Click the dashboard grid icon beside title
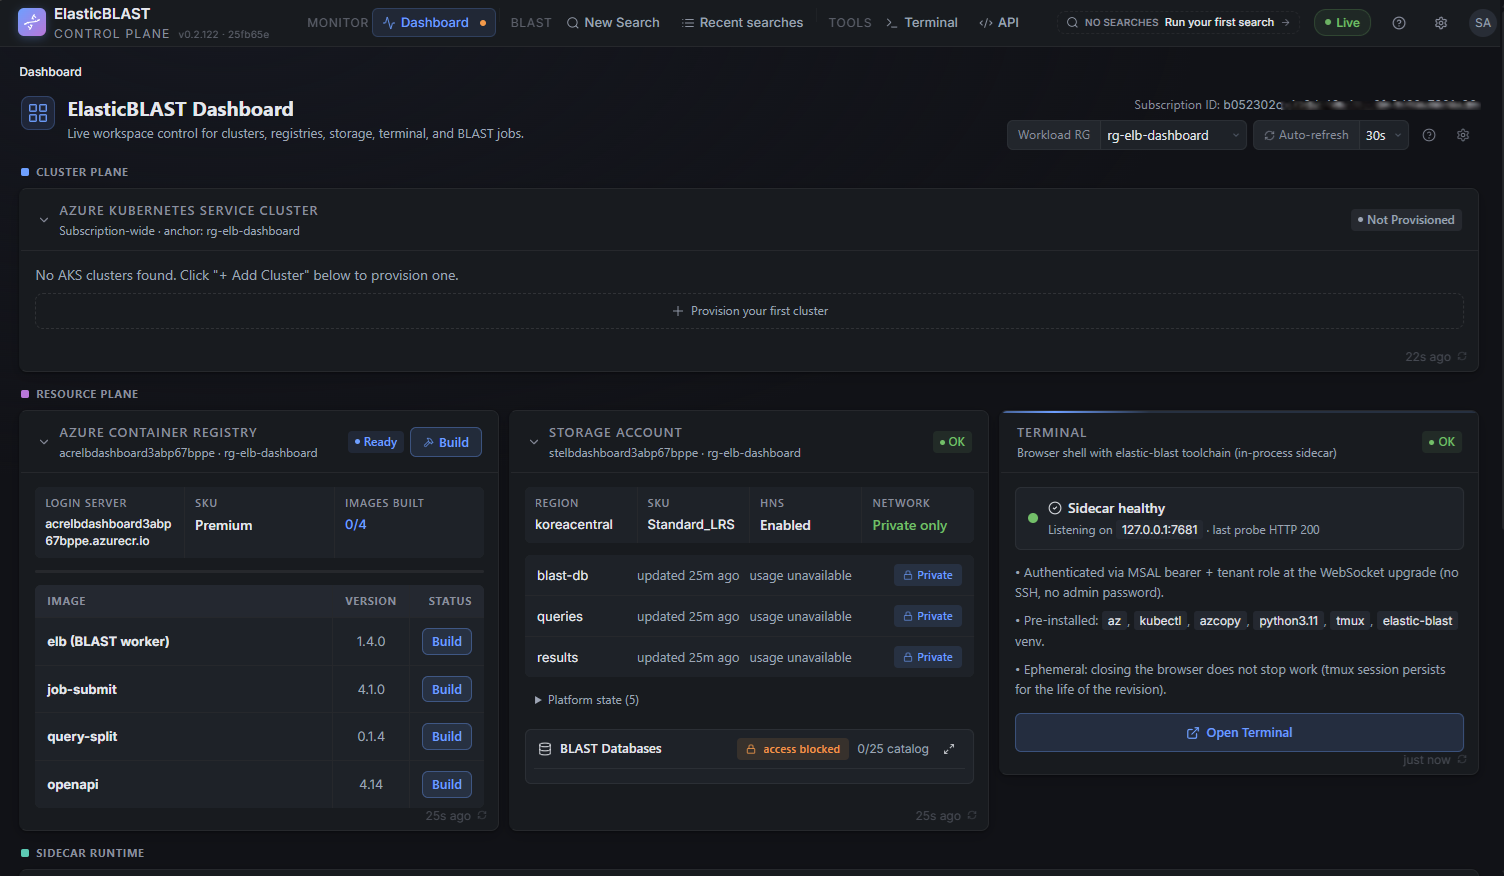The width and height of the screenshot is (1504, 876). pyautogui.click(x=38, y=113)
